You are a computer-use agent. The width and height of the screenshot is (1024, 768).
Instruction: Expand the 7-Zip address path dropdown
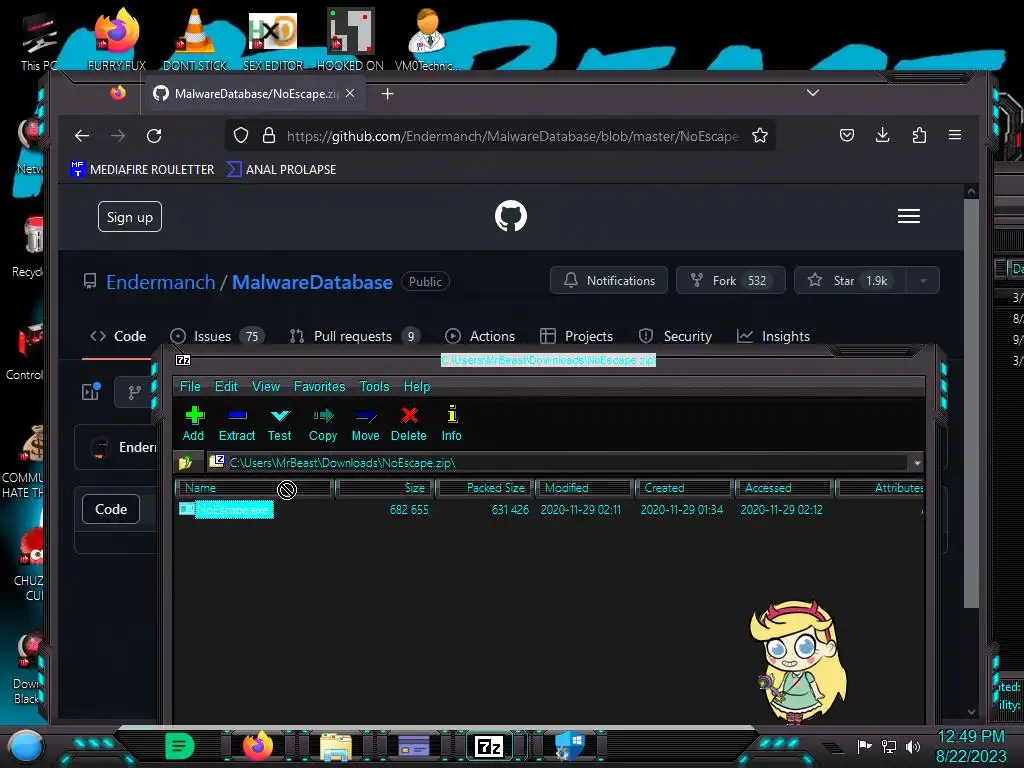point(917,463)
